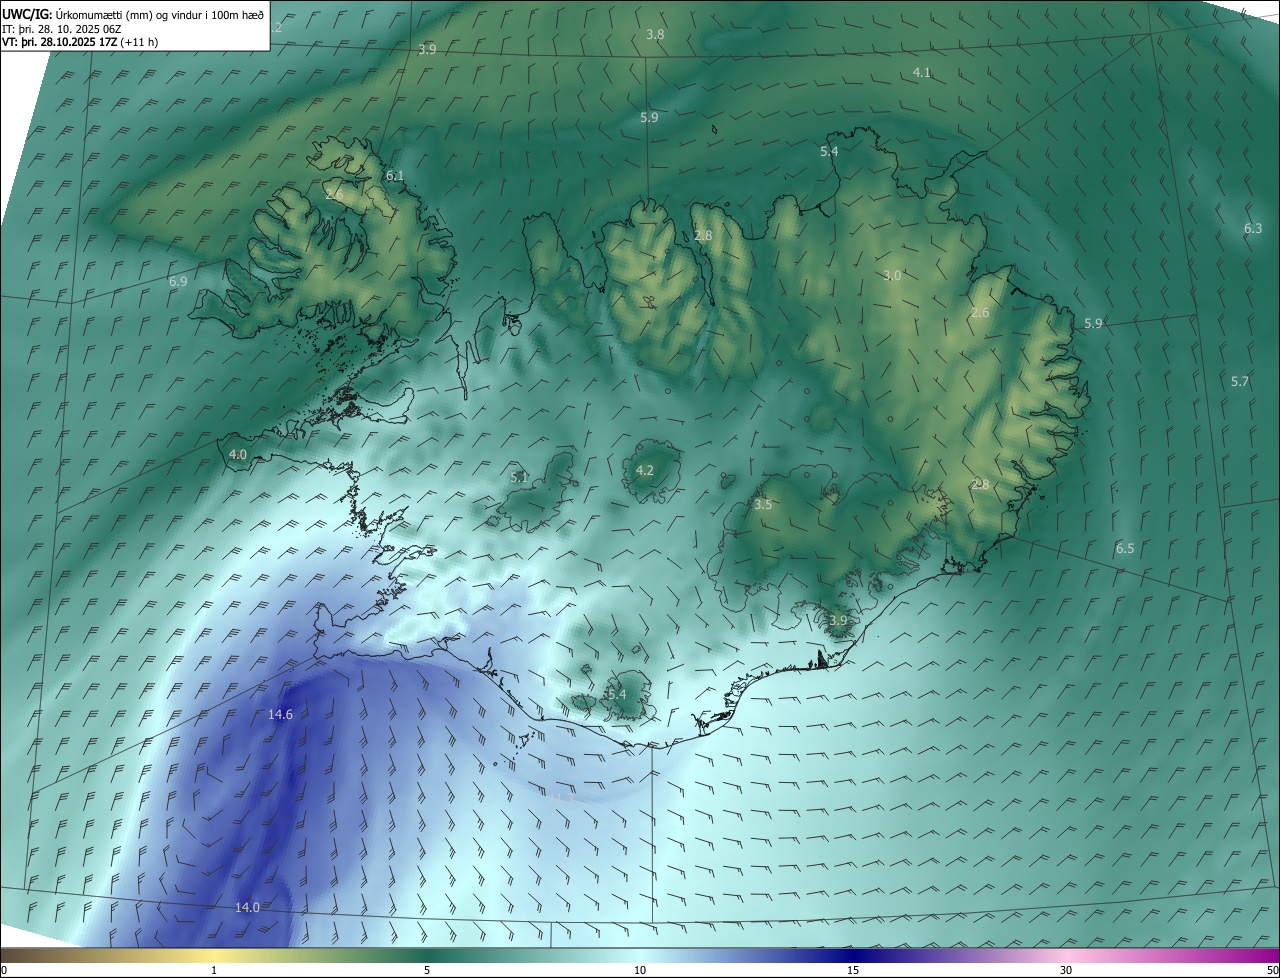Click the 14.6 precipitation value
This screenshot has height=978, width=1280.
(280, 714)
